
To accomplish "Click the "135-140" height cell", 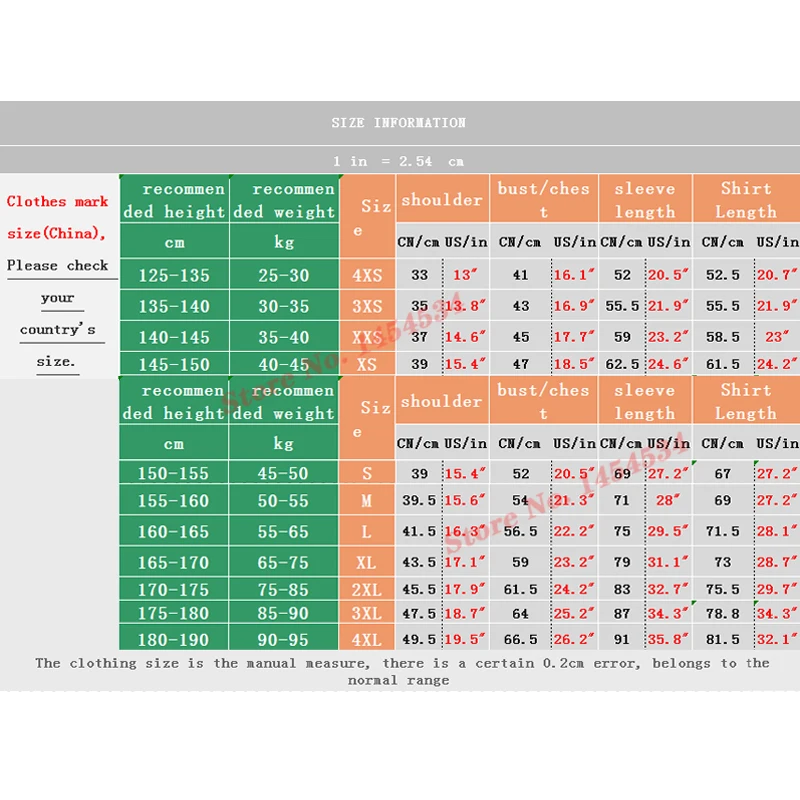I will tap(174, 306).
